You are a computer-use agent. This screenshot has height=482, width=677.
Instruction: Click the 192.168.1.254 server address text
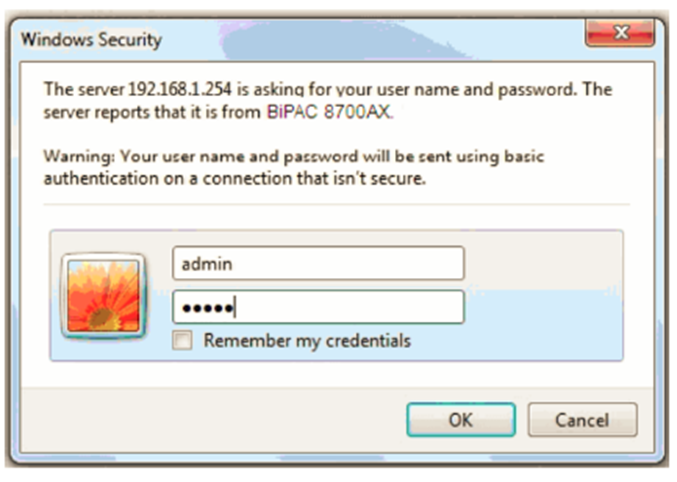pos(180,89)
